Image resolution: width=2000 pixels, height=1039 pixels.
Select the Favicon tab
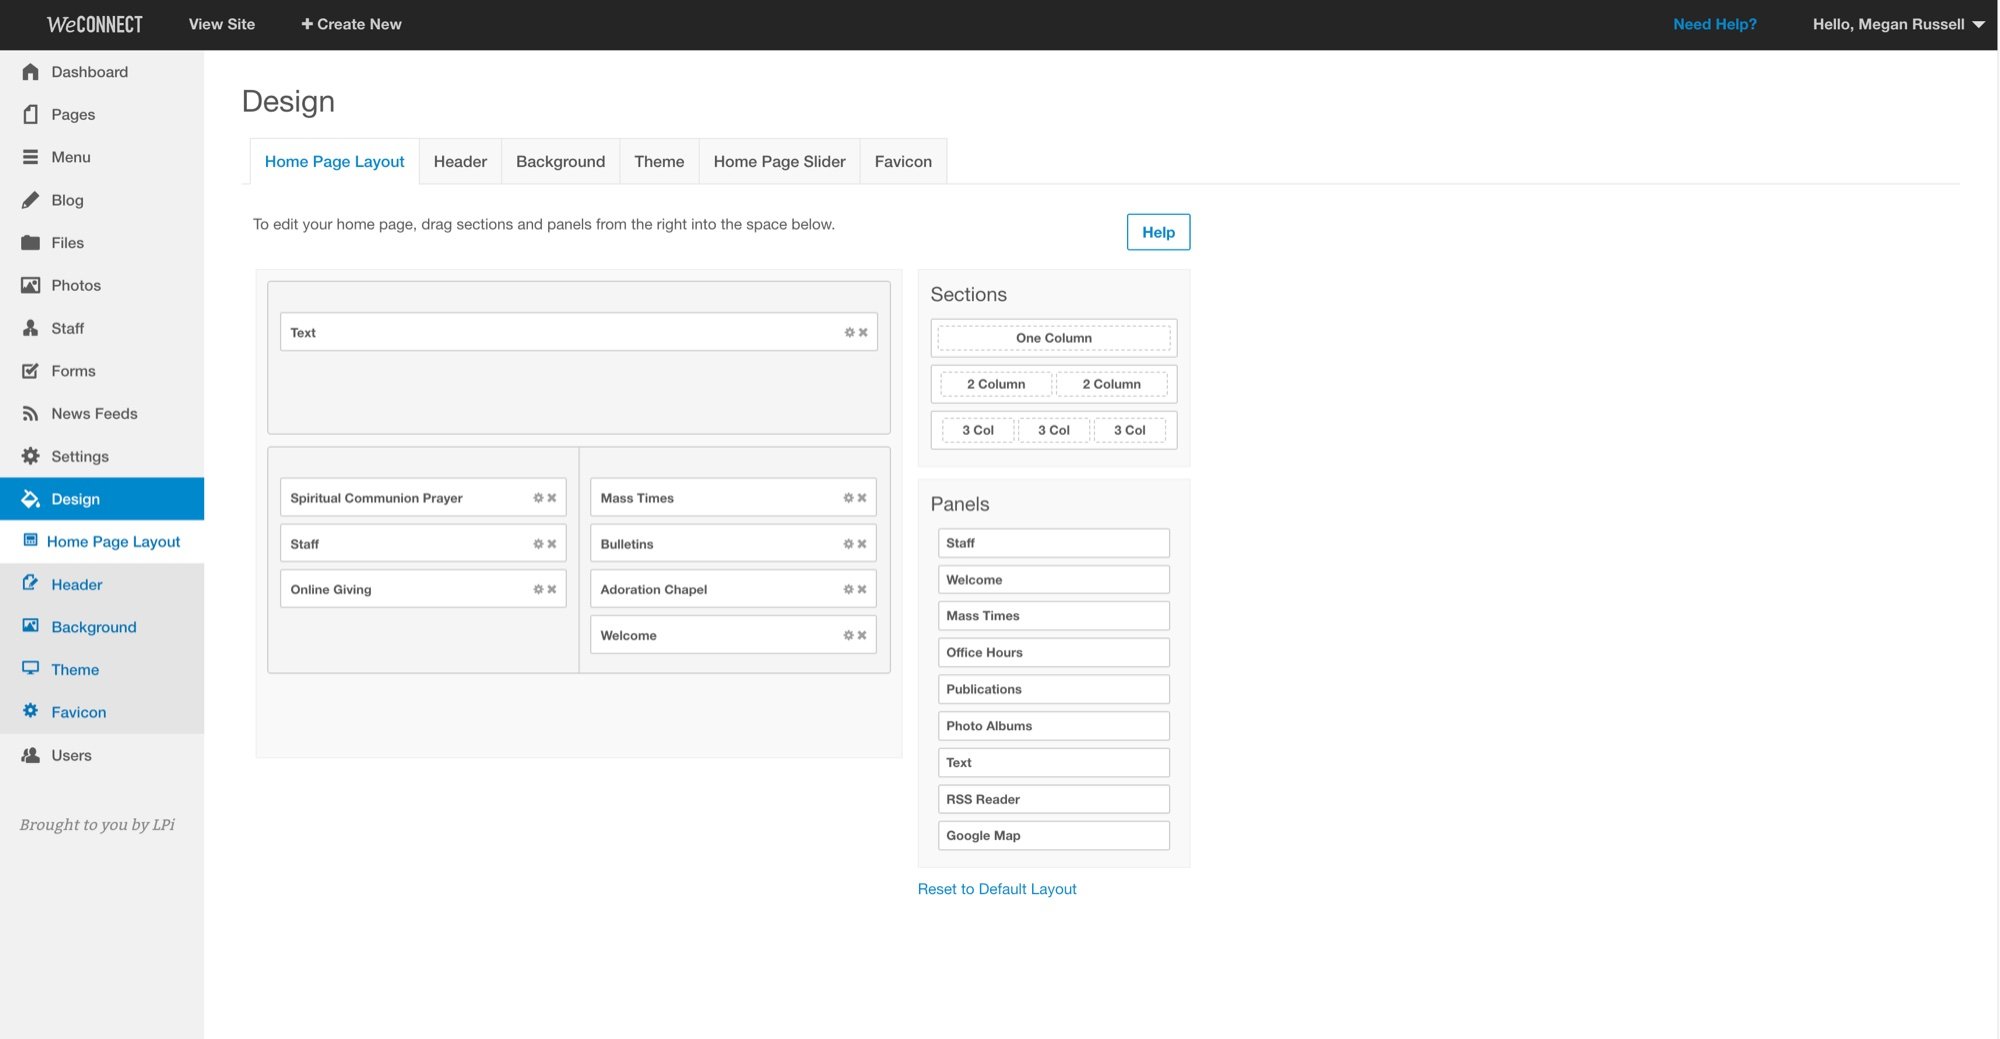pos(903,161)
